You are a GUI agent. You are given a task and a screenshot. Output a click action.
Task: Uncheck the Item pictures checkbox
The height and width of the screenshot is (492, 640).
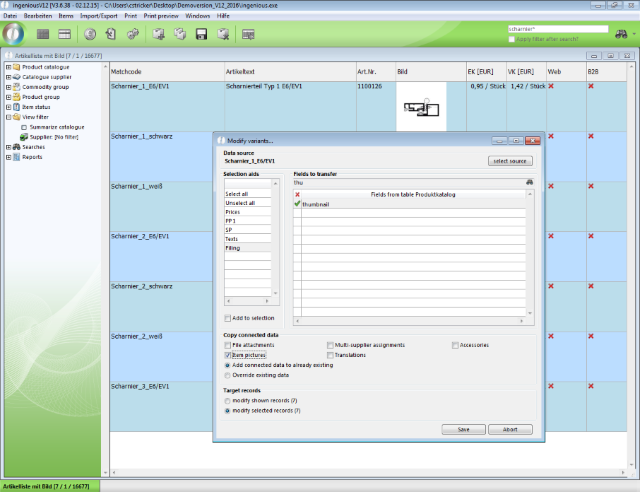227,355
